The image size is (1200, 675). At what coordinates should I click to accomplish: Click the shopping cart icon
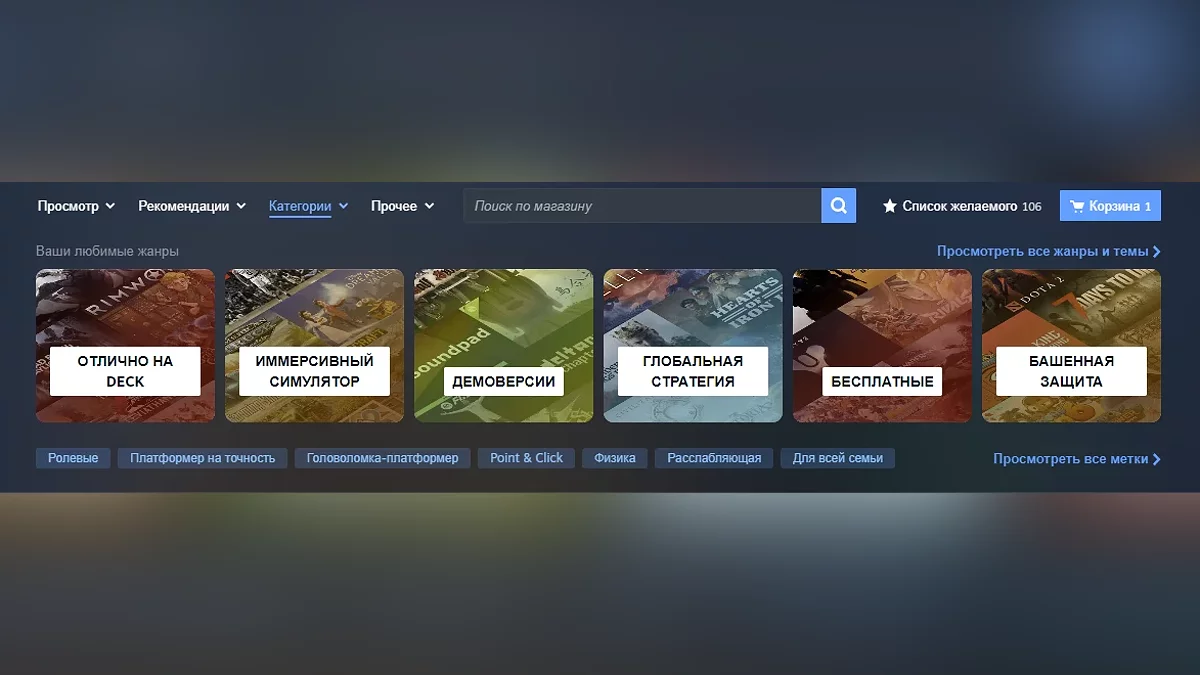1077,207
